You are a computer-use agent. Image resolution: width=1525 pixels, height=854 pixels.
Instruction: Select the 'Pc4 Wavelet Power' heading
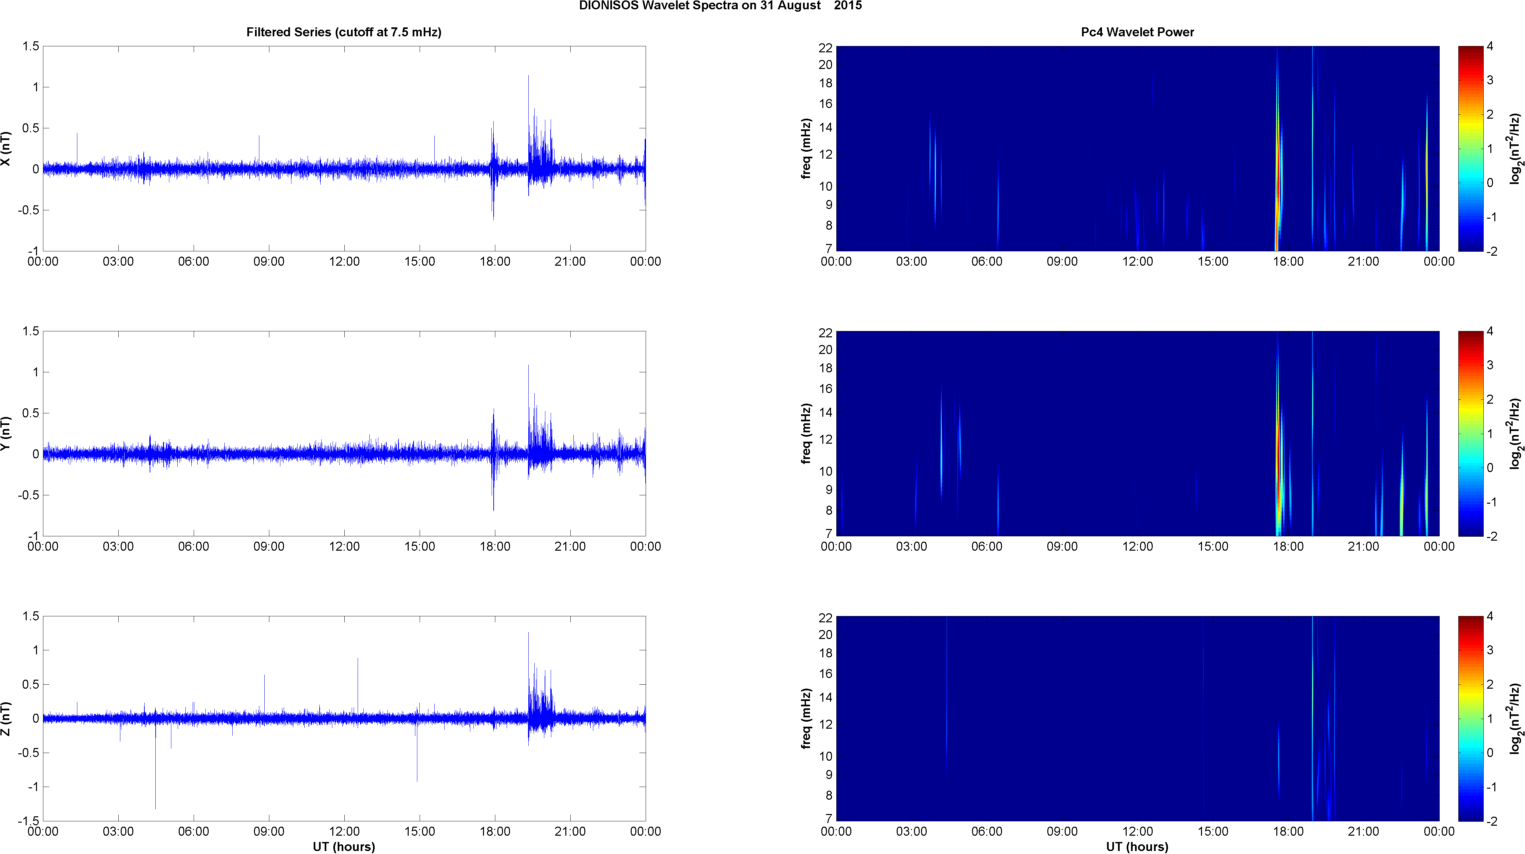tap(1137, 32)
